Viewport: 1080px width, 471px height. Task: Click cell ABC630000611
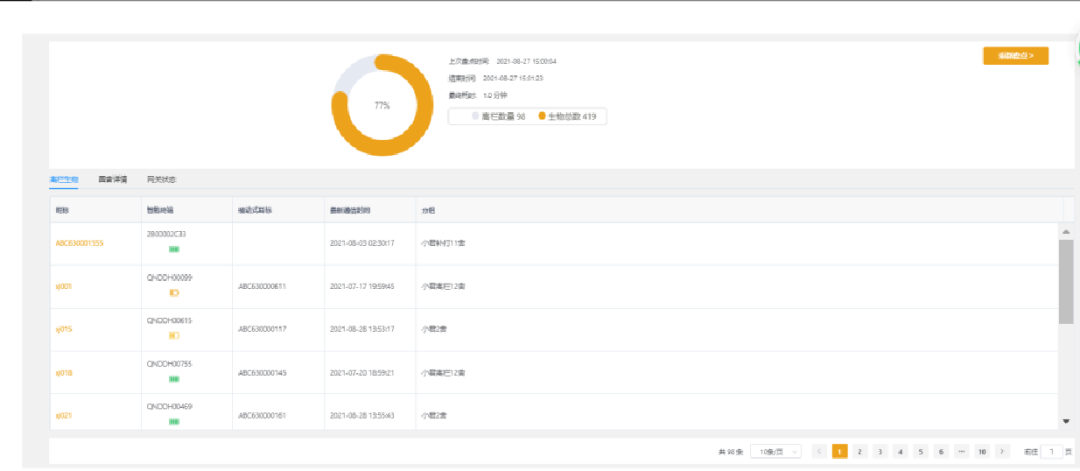click(262, 286)
